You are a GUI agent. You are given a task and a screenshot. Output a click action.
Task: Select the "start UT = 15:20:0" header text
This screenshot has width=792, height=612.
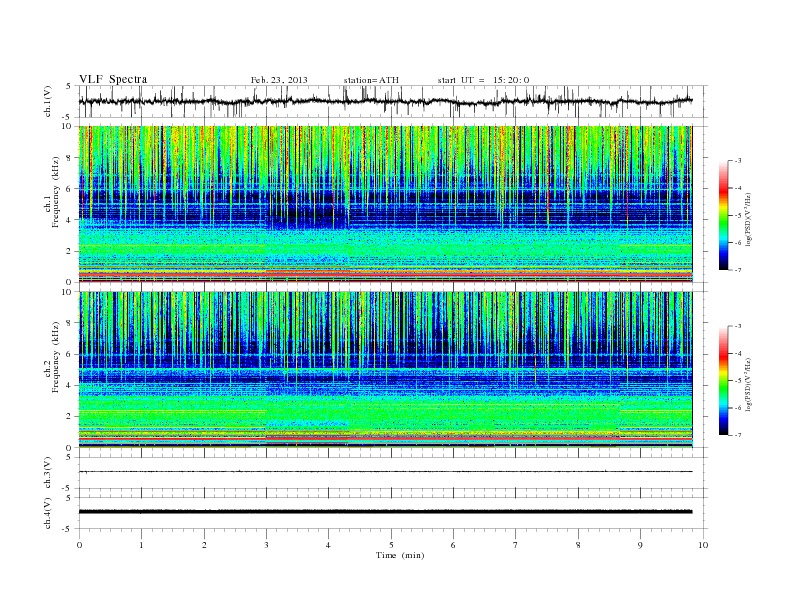point(483,80)
